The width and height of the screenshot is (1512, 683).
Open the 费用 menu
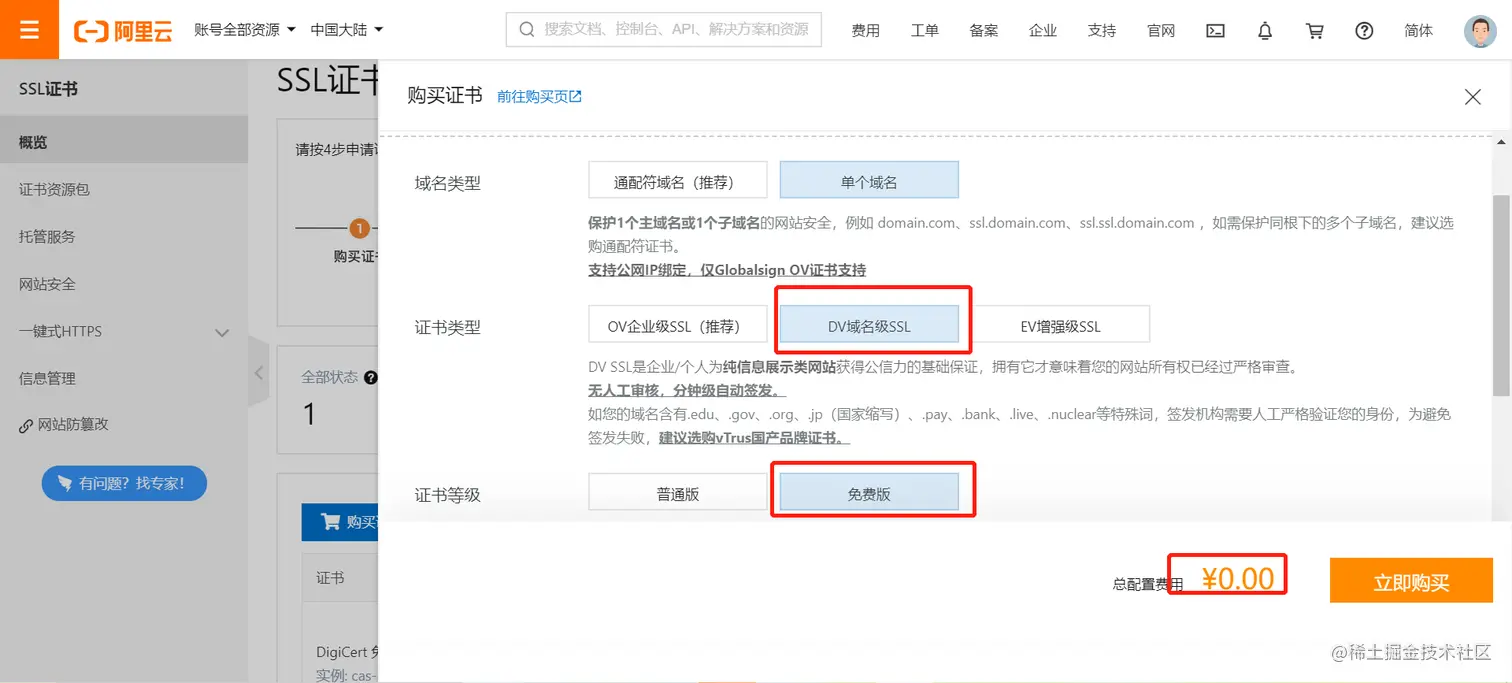tap(866, 31)
